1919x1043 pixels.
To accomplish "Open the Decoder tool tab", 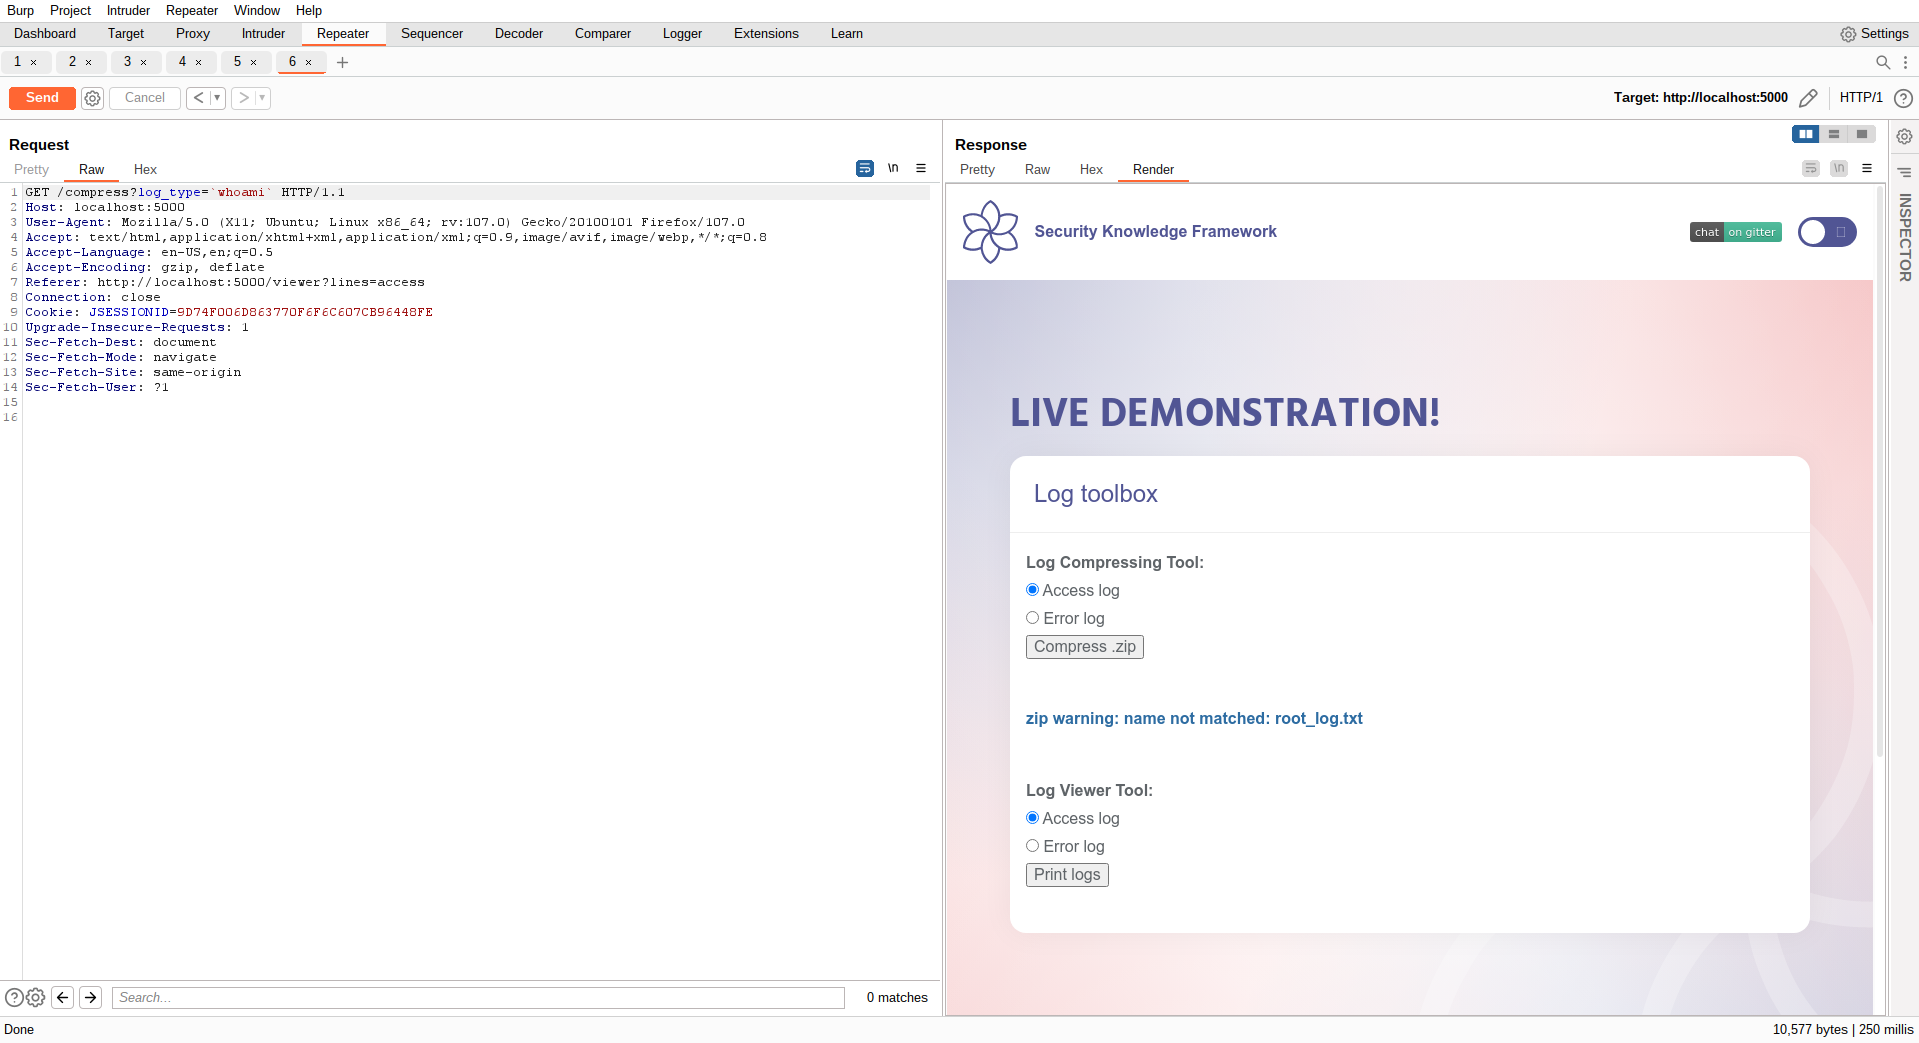I will [x=519, y=34].
